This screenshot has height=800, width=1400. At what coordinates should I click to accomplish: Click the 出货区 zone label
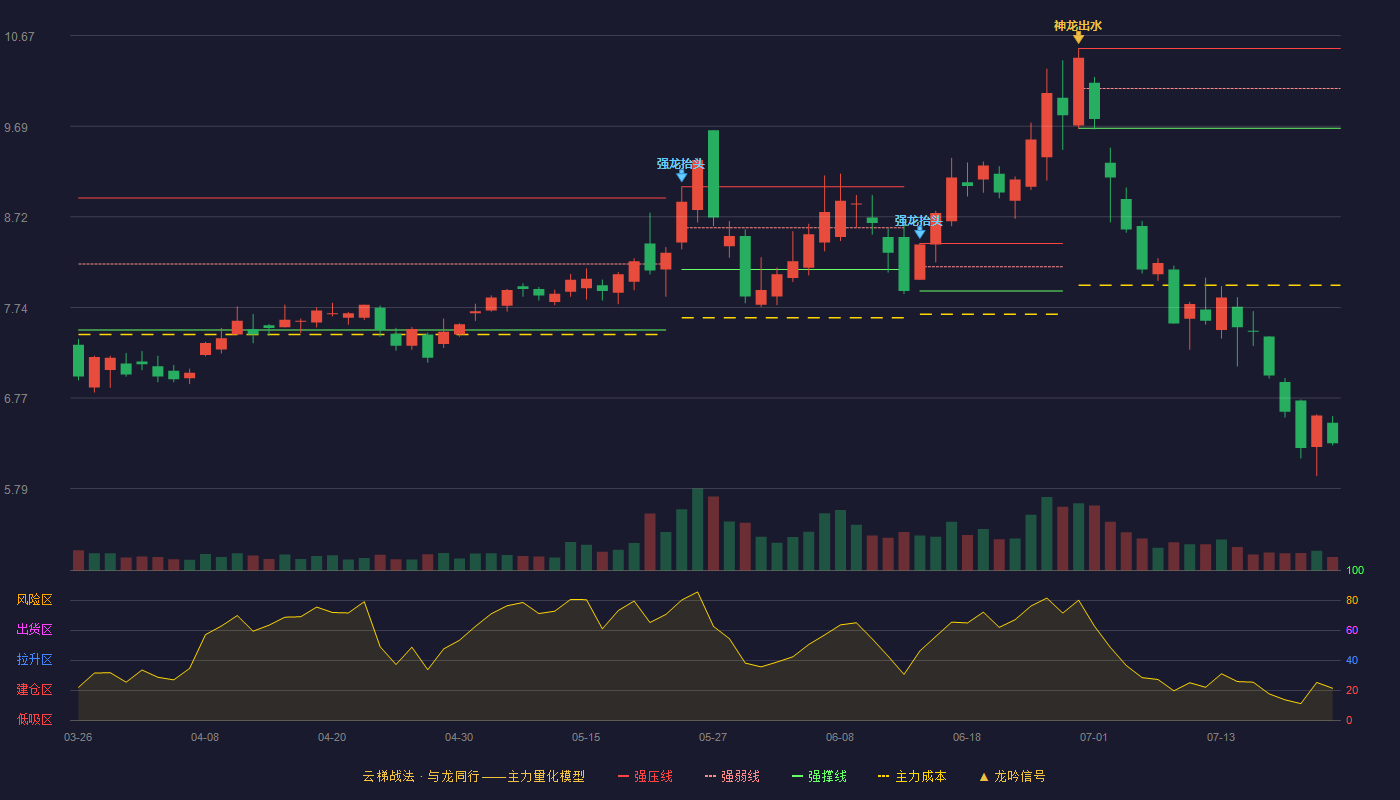34,630
